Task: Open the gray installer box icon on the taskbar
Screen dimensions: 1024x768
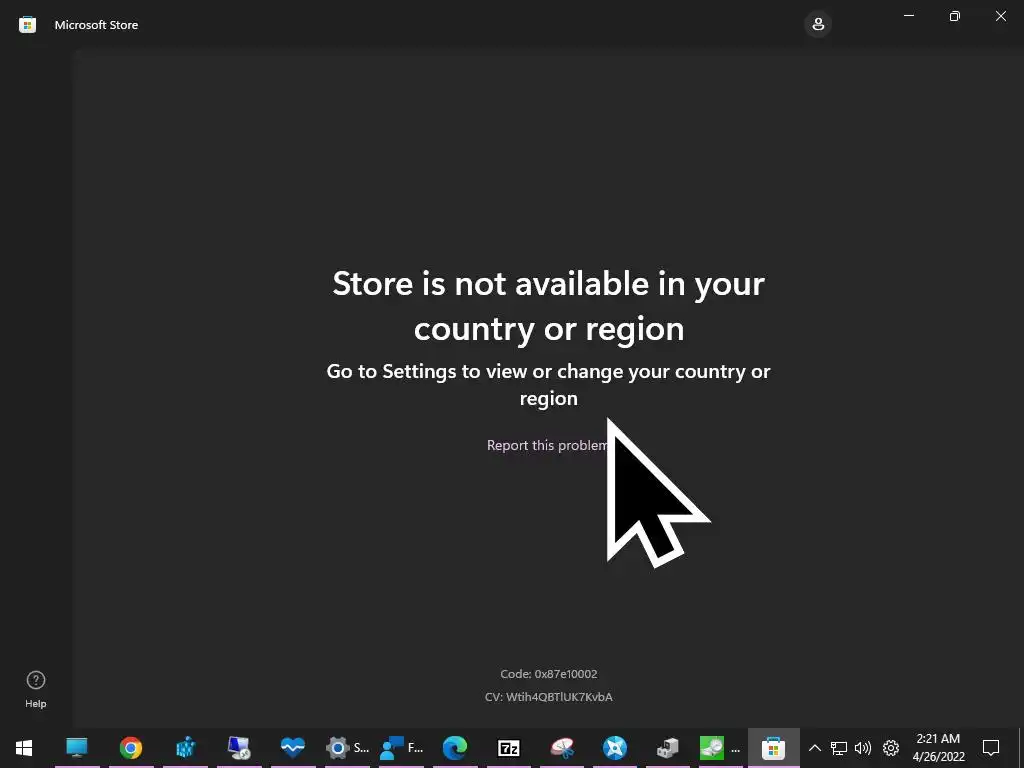Action: pyautogui.click(x=667, y=748)
